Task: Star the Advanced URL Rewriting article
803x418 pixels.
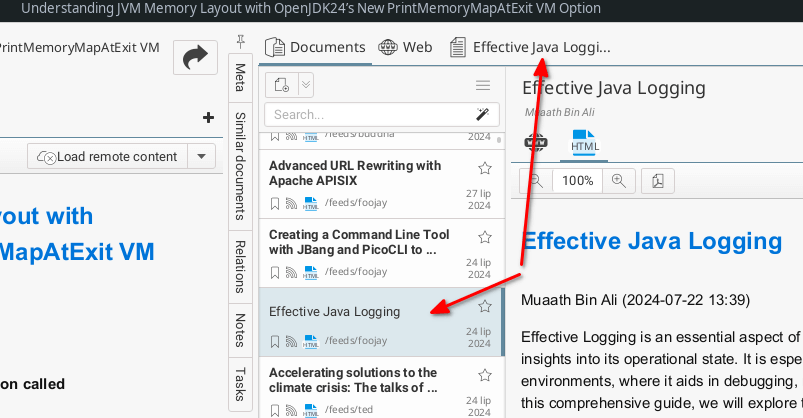Action: [485, 167]
